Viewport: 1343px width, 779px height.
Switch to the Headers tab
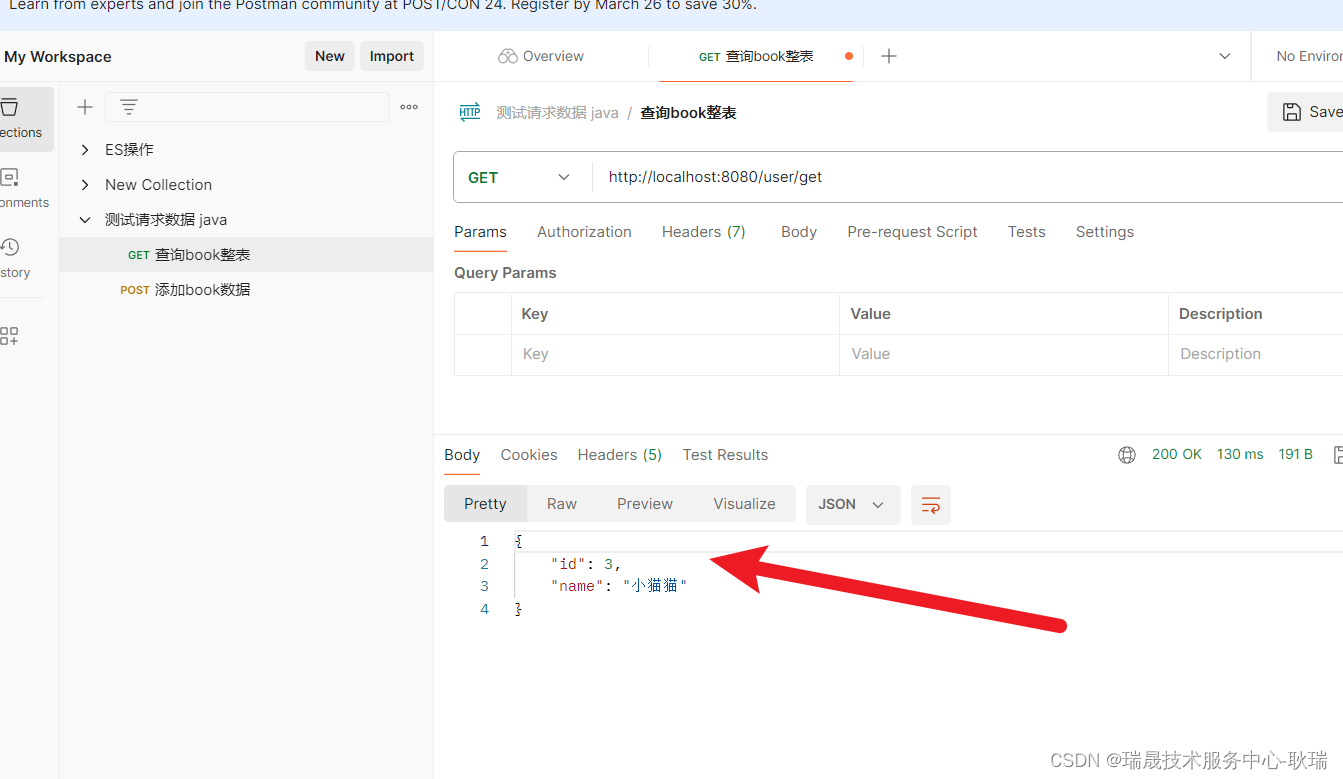click(703, 231)
